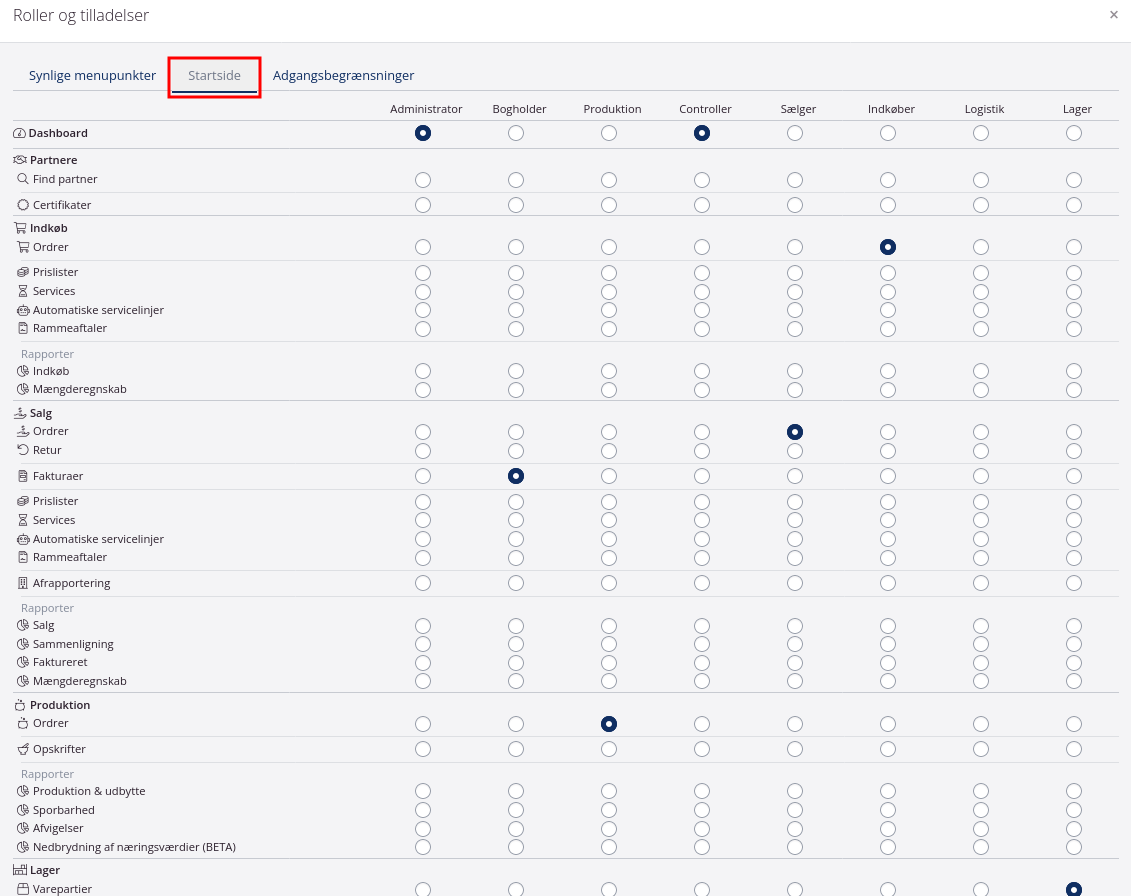Click the Administrator column header
Image resolution: width=1131 pixels, height=896 pixels.
coord(426,109)
